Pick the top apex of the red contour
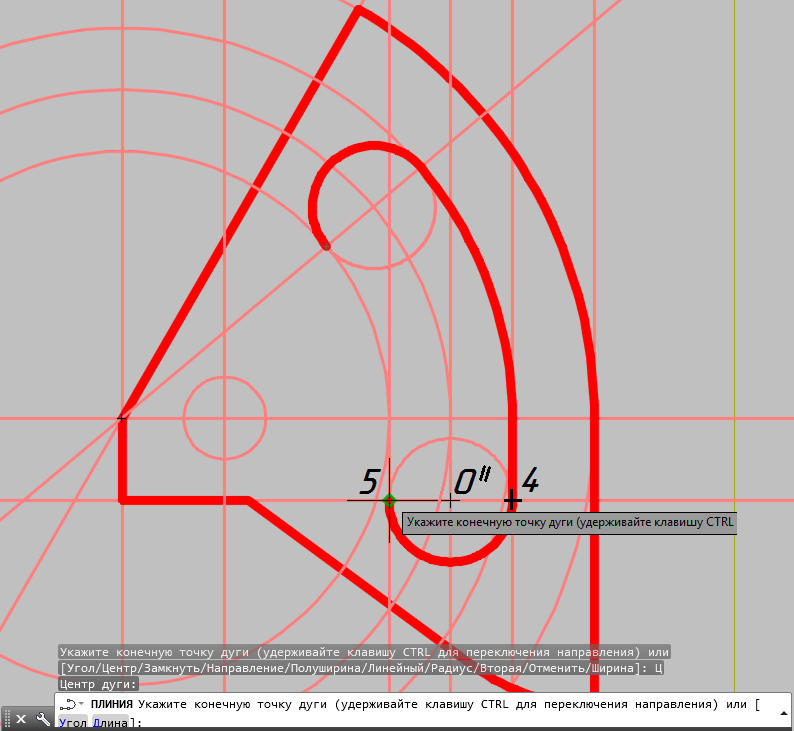Viewport: 794px width, 731px height. (x=358, y=9)
